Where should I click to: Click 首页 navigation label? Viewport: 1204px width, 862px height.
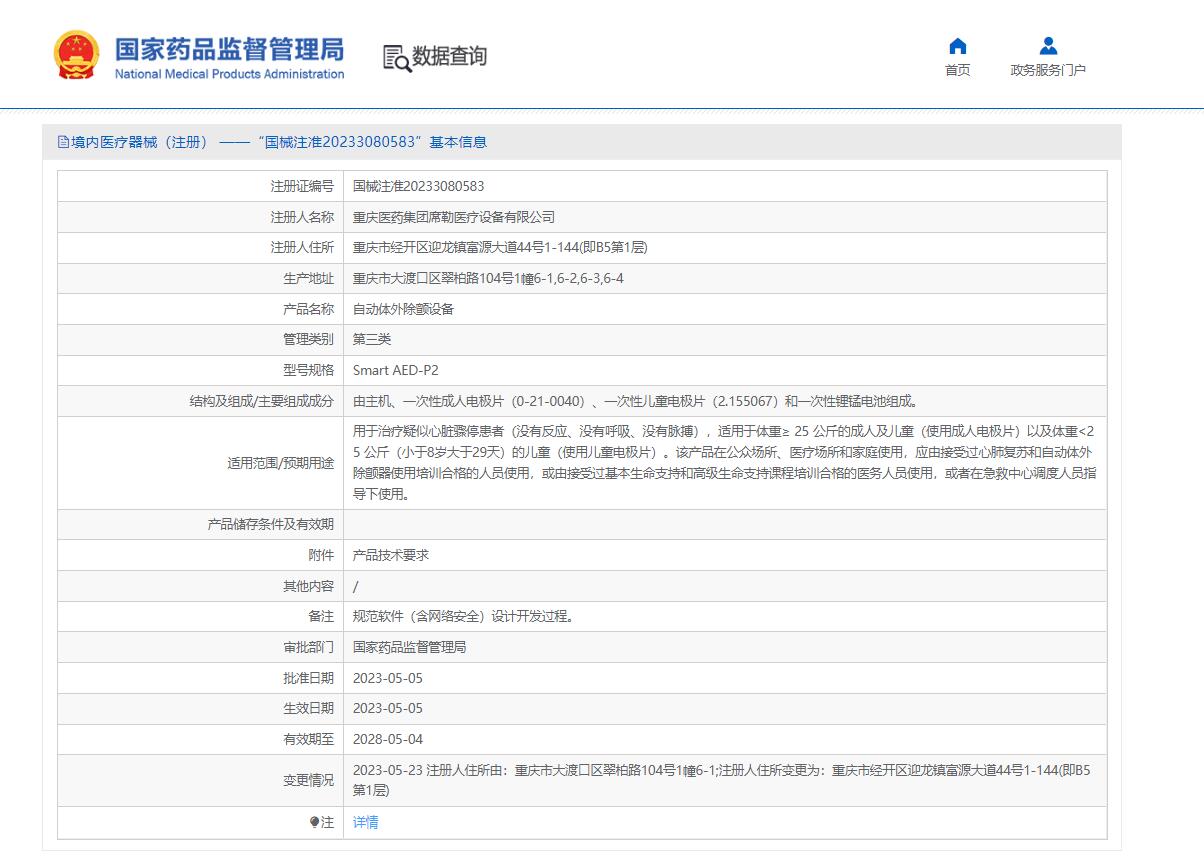957,70
